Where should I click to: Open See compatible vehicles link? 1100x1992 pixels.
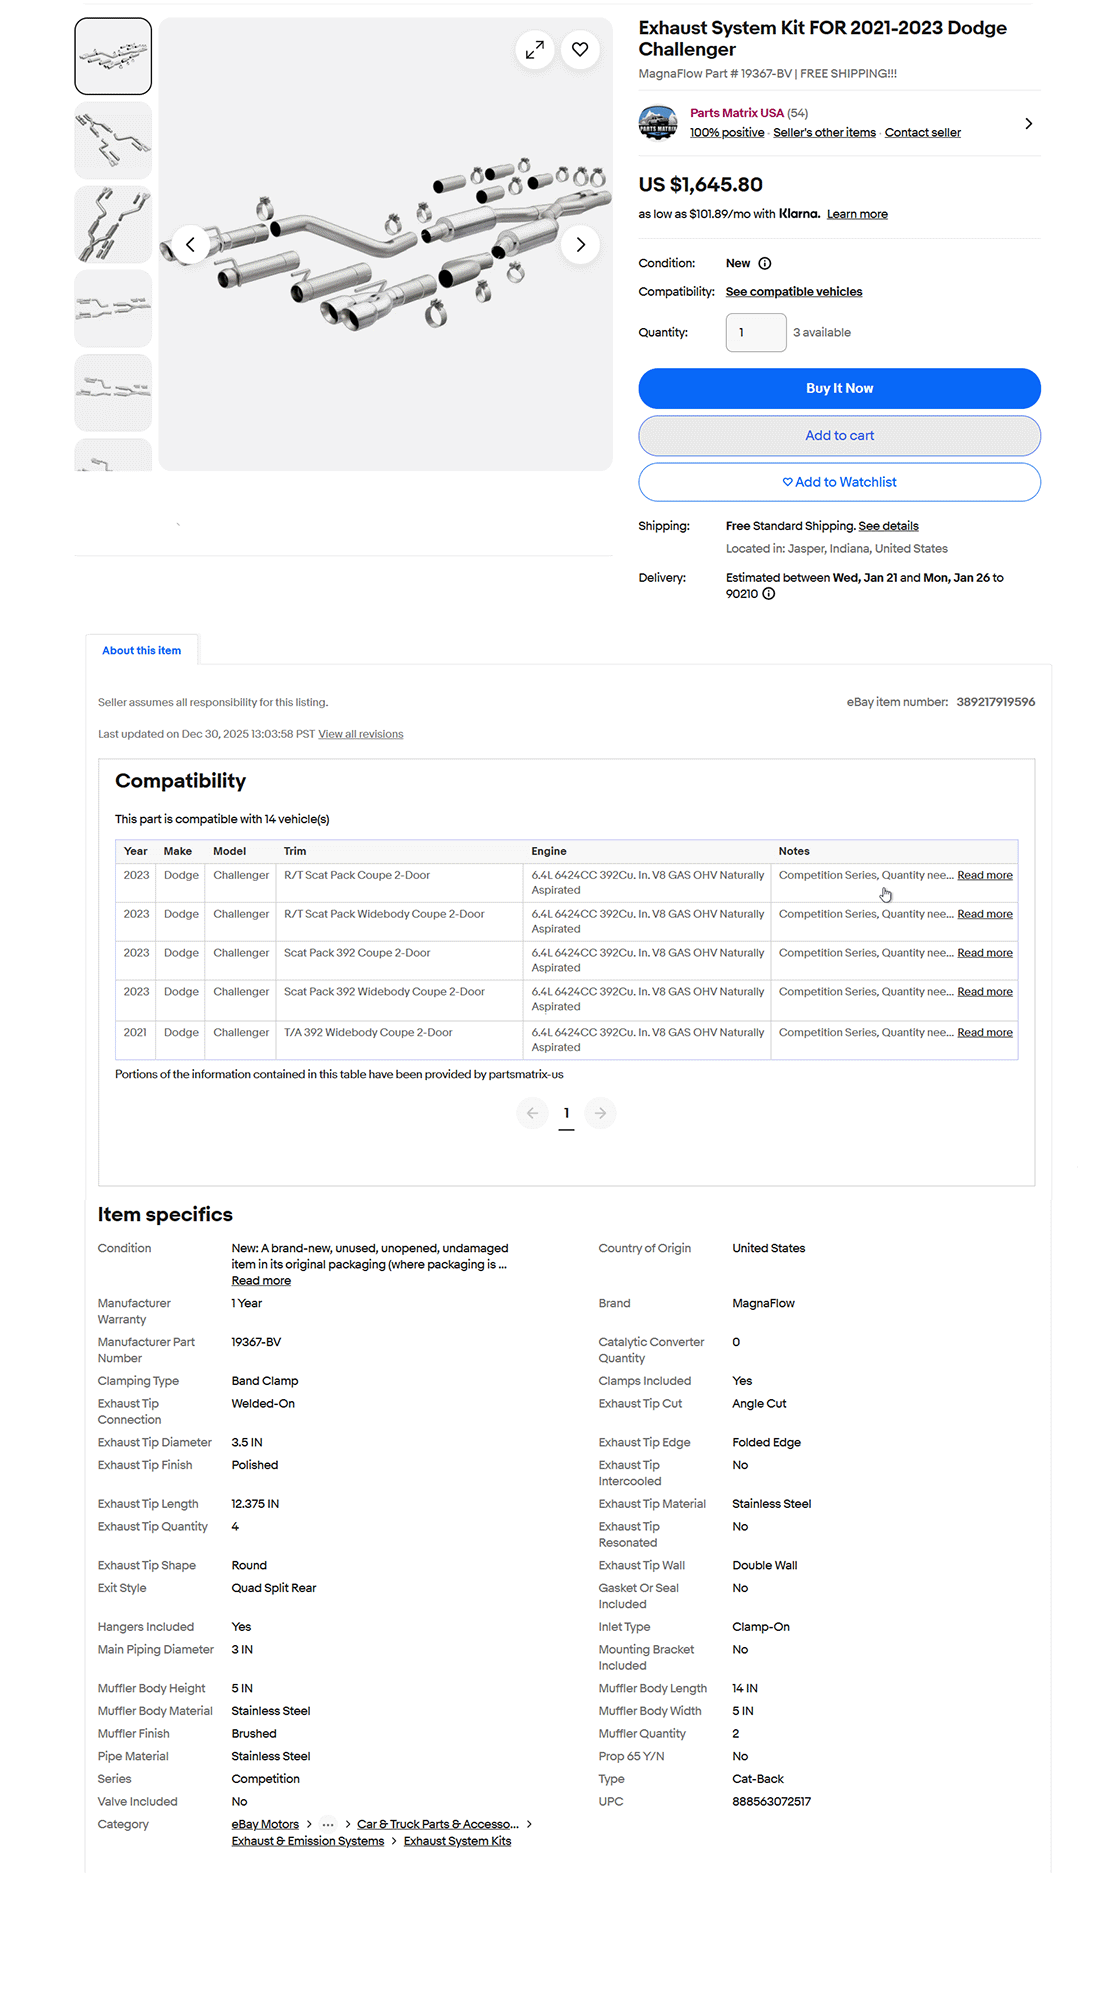point(794,292)
